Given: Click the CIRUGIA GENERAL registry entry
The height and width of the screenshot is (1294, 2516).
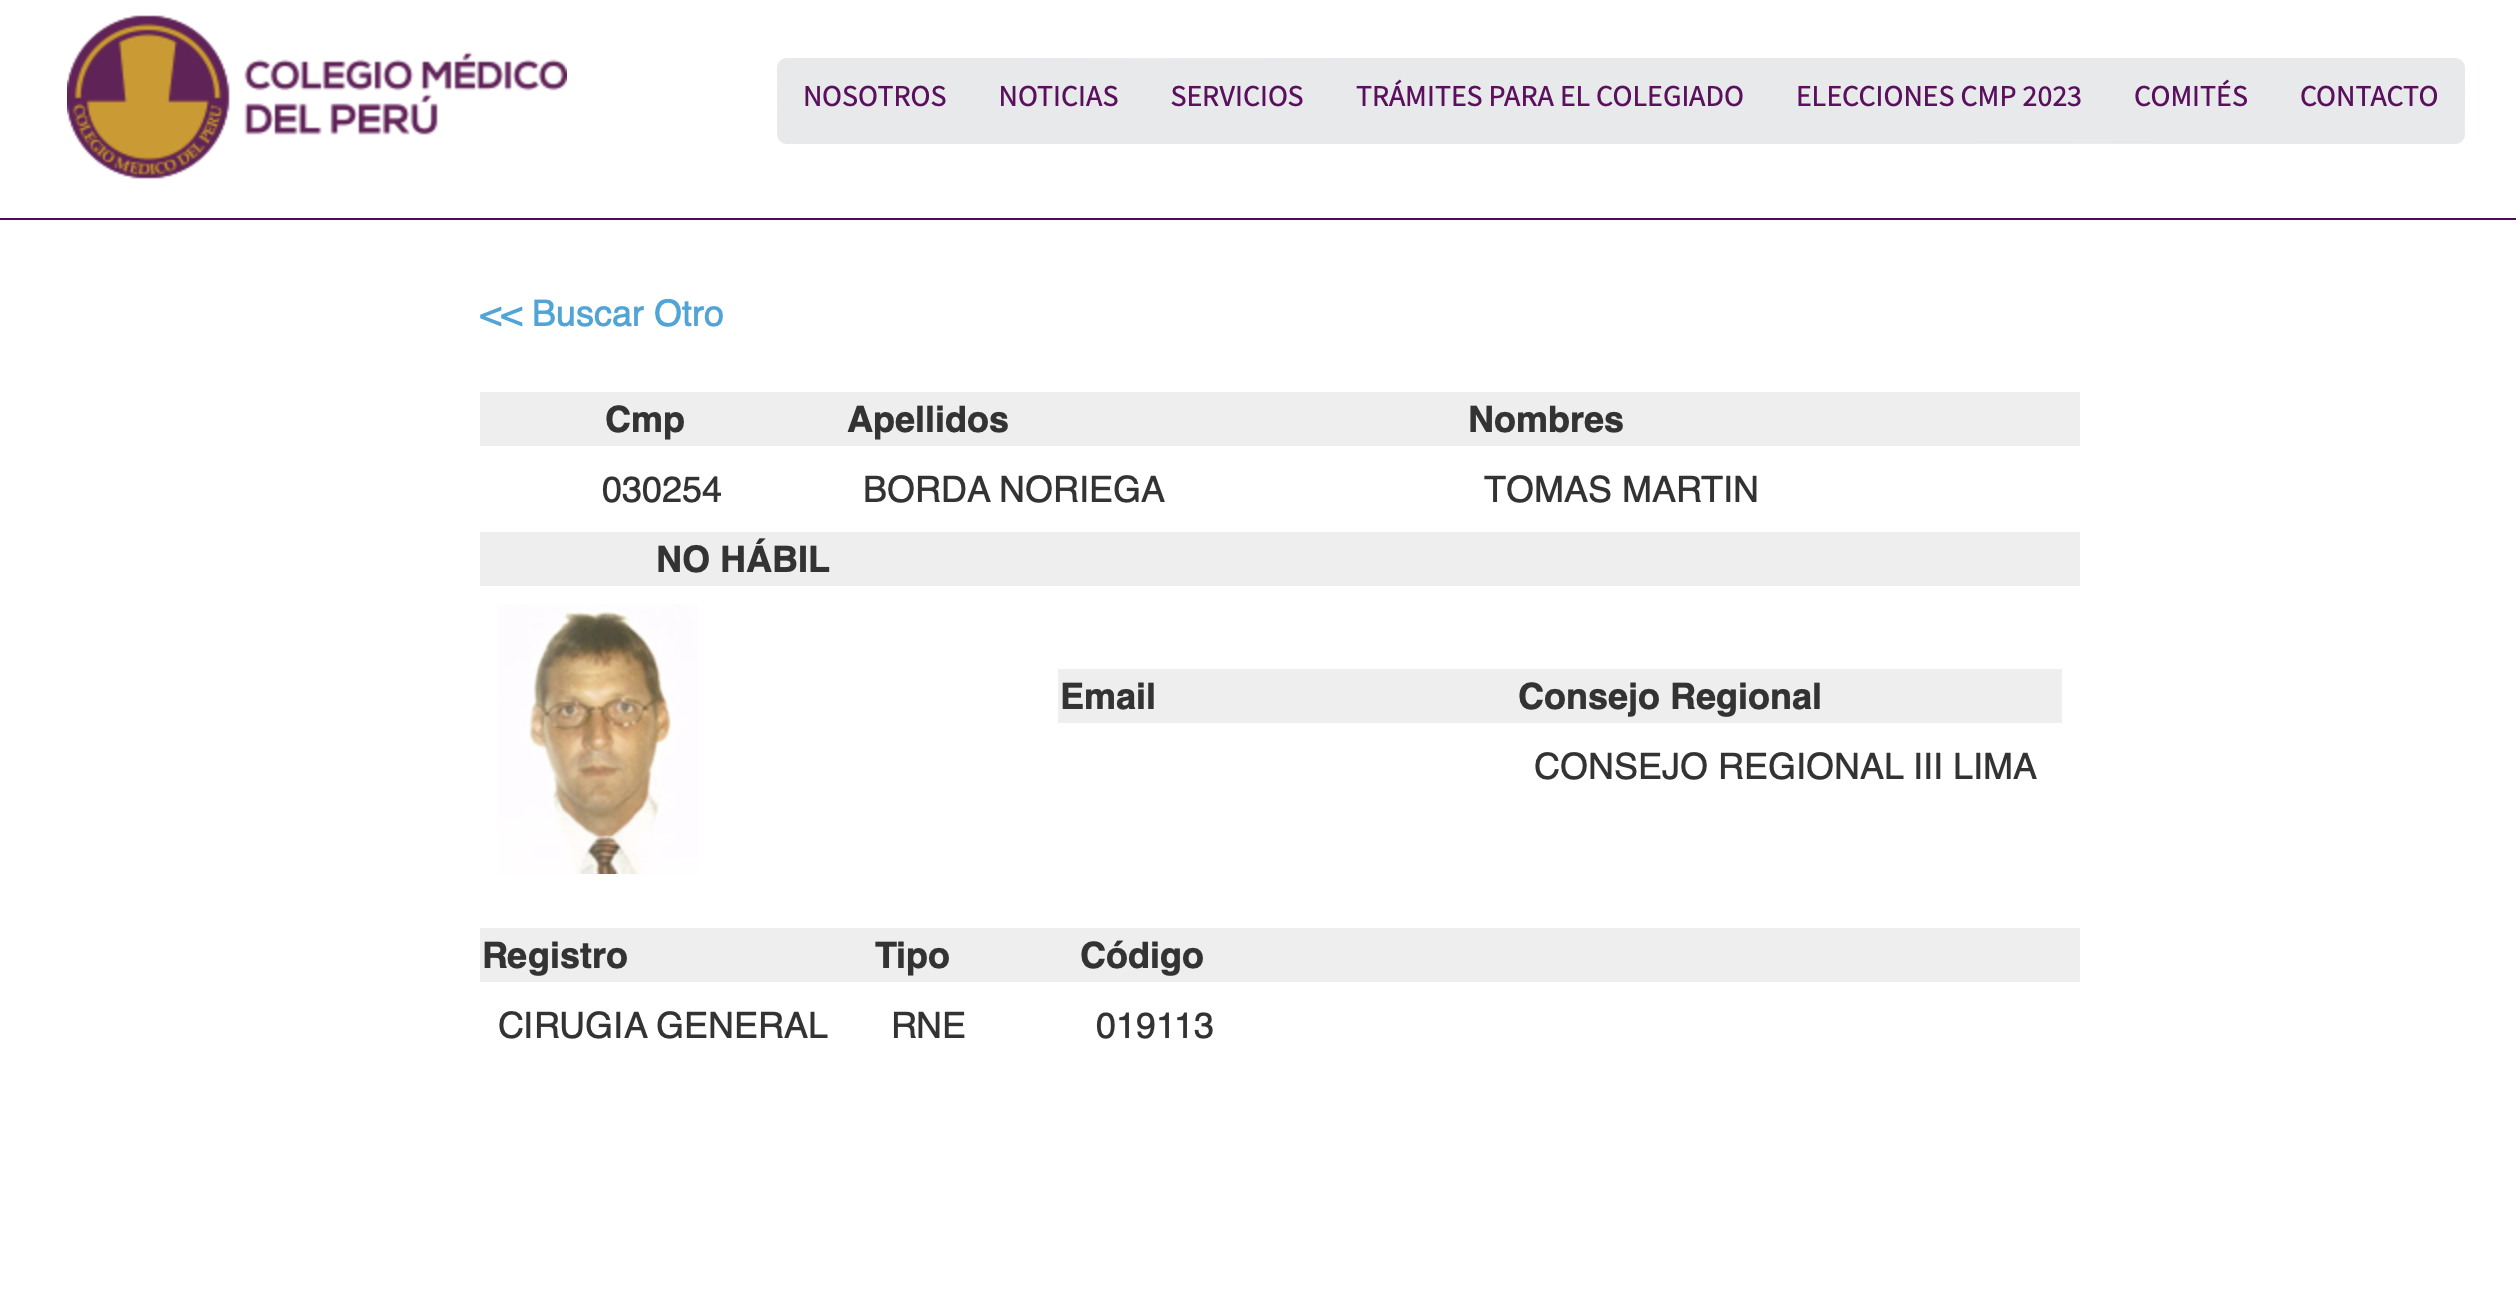Looking at the screenshot, I should 662,1026.
